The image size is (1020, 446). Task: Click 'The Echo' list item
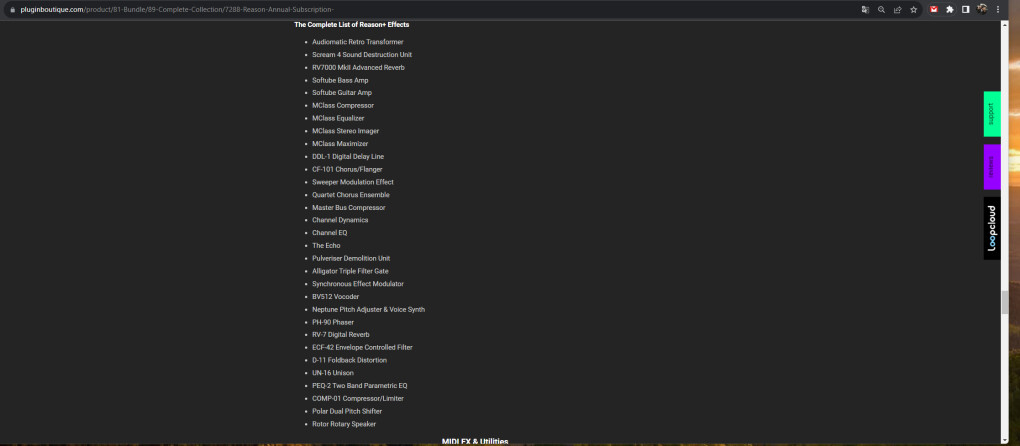click(326, 246)
